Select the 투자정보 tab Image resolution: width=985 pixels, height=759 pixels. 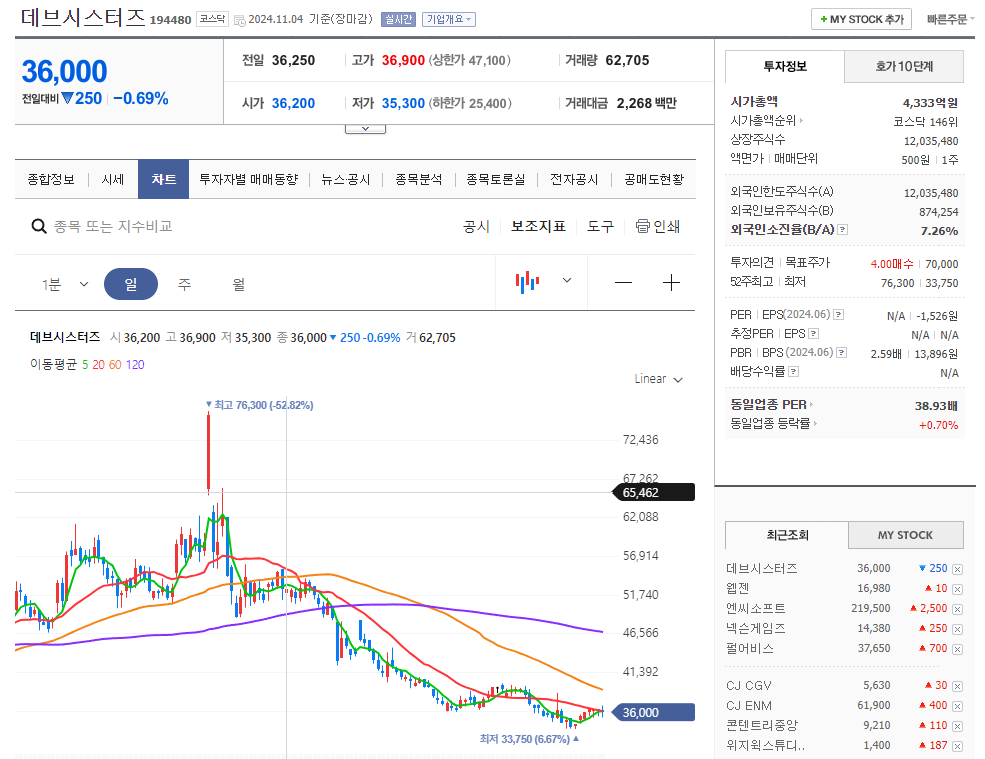tap(785, 67)
